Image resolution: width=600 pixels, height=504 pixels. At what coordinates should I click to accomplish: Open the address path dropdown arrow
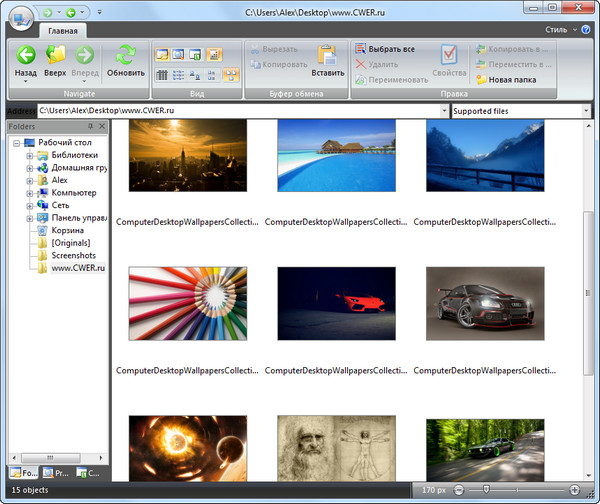pos(443,111)
